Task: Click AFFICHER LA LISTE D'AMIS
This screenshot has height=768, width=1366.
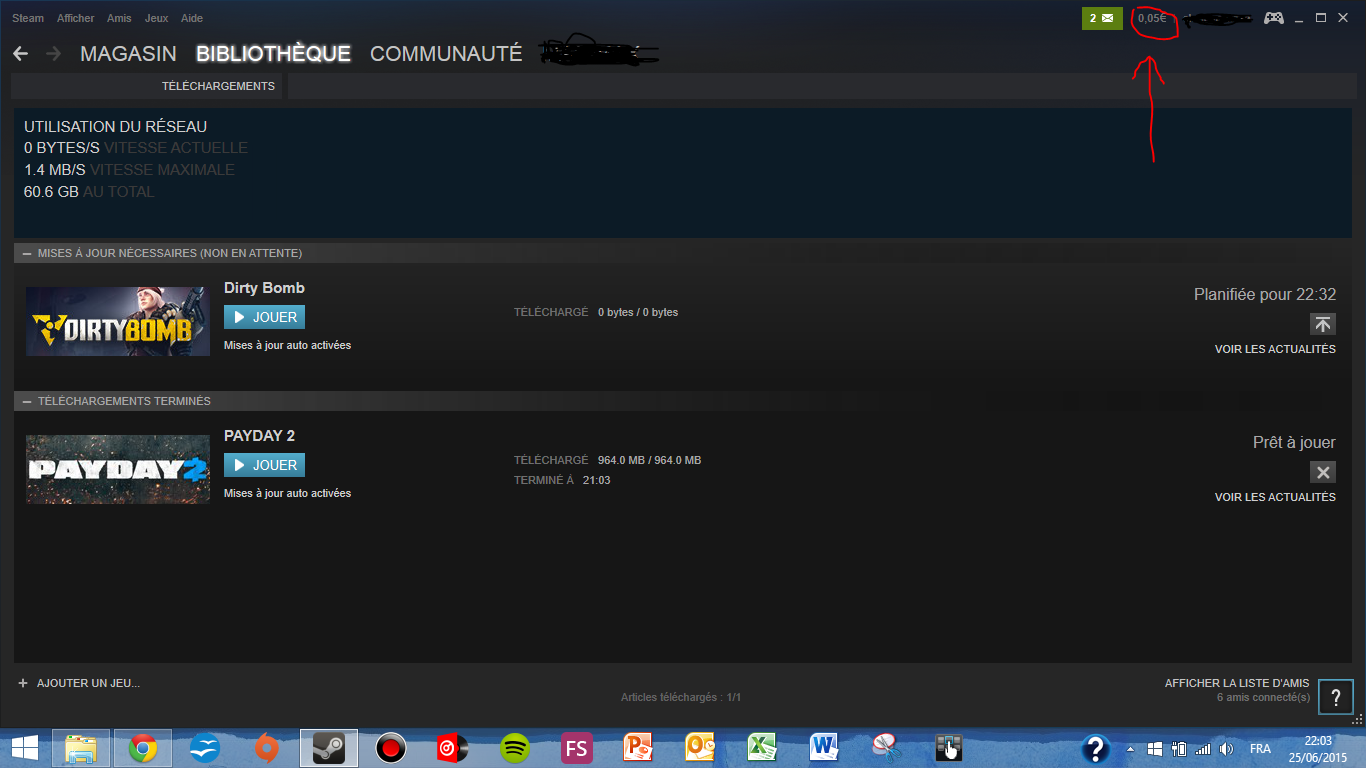Action: (1237, 683)
